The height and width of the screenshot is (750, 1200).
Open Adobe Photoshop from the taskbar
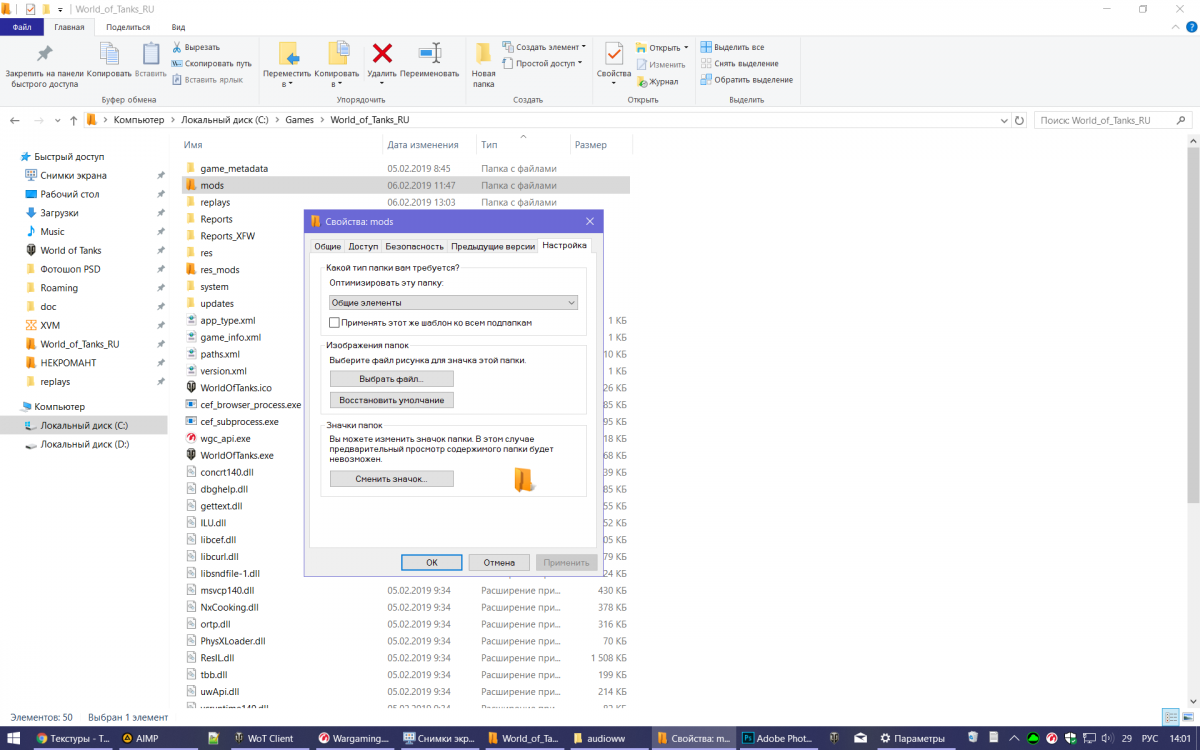pos(777,738)
